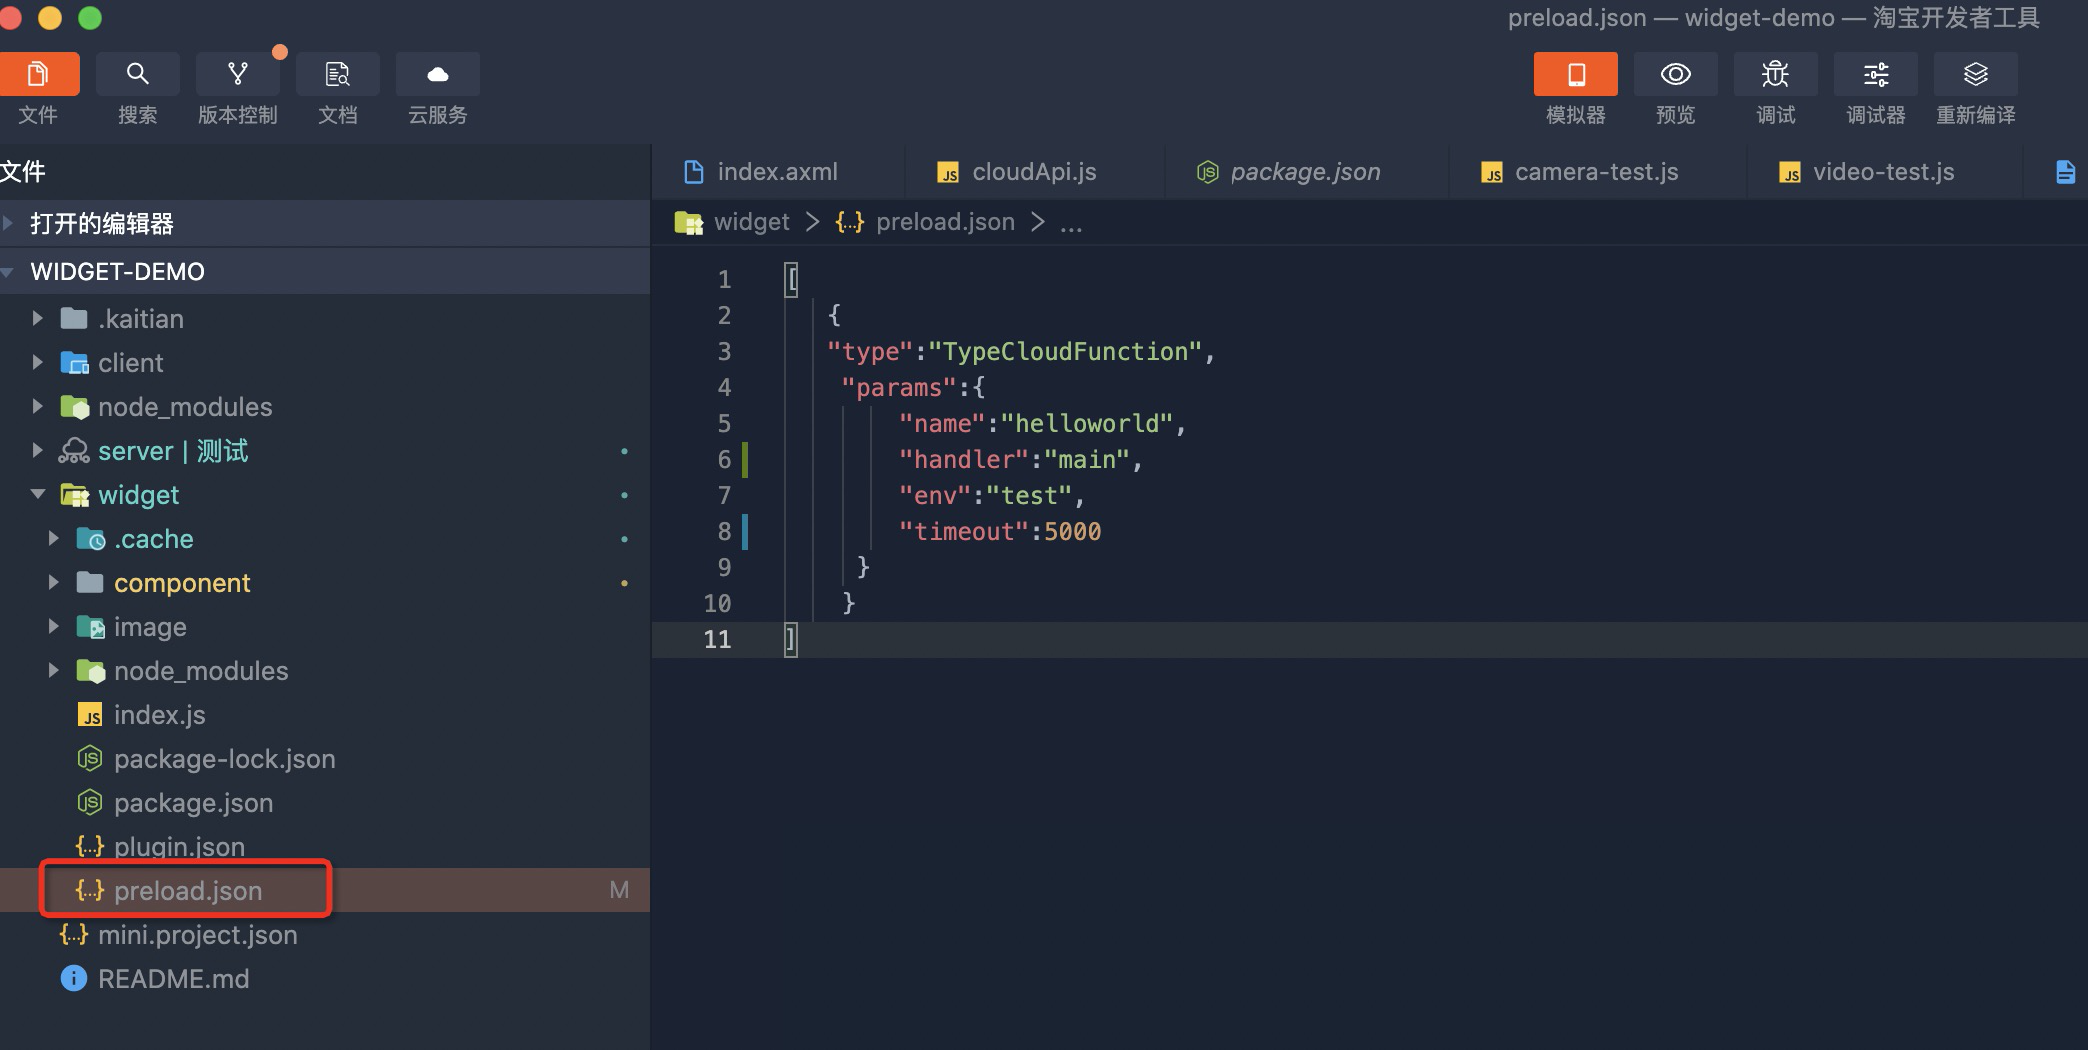Viewport: 2088px width, 1050px height.
Task: Expand the image folder arrow
Action: tap(53, 626)
